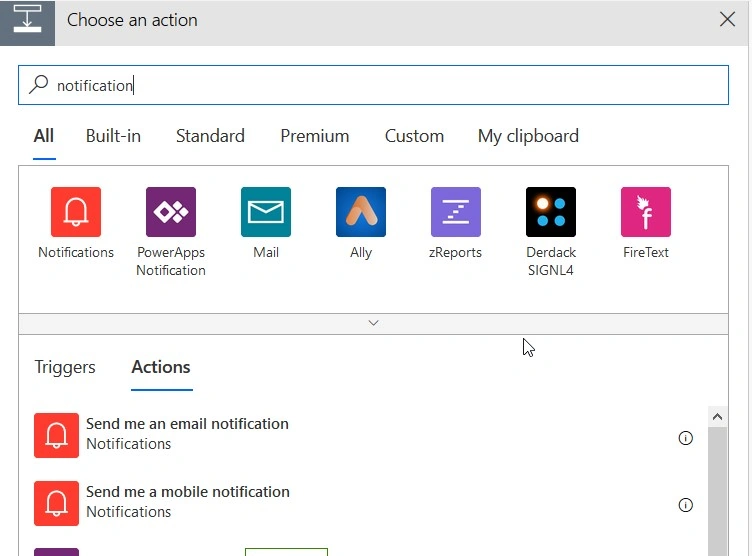The image size is (752, 556).
Task: Select the PowerApps Notification connector
Action: (x=171, y=212)
